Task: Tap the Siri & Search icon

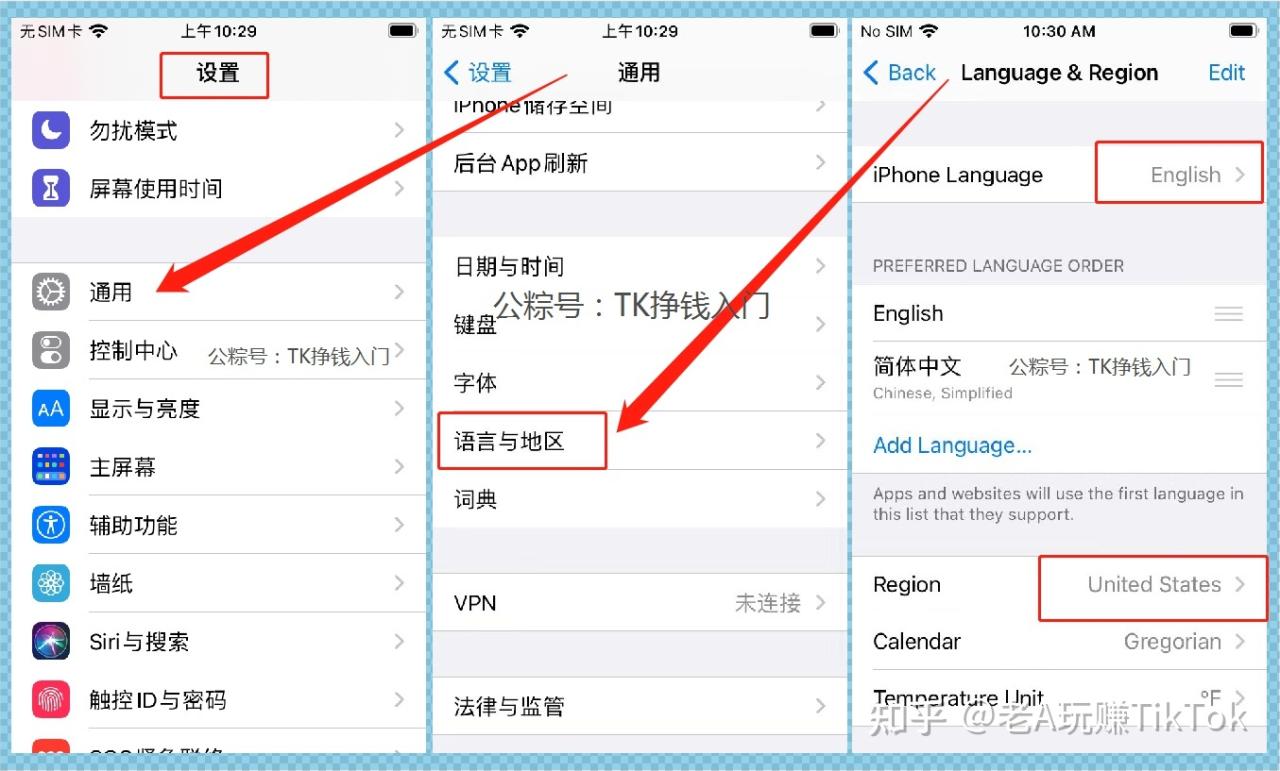Action: (x=51, y=642)
